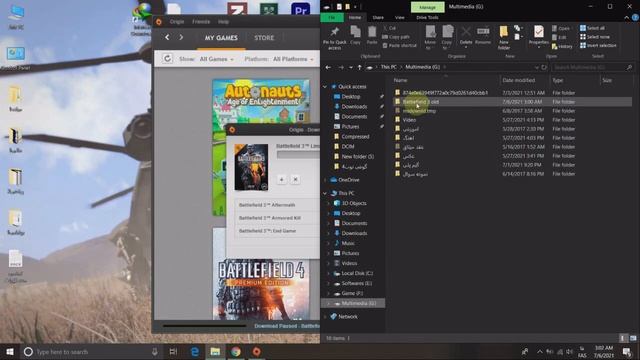Click the Rename icon in ribbon
This screenshot has width=640, height=360.
483,35
